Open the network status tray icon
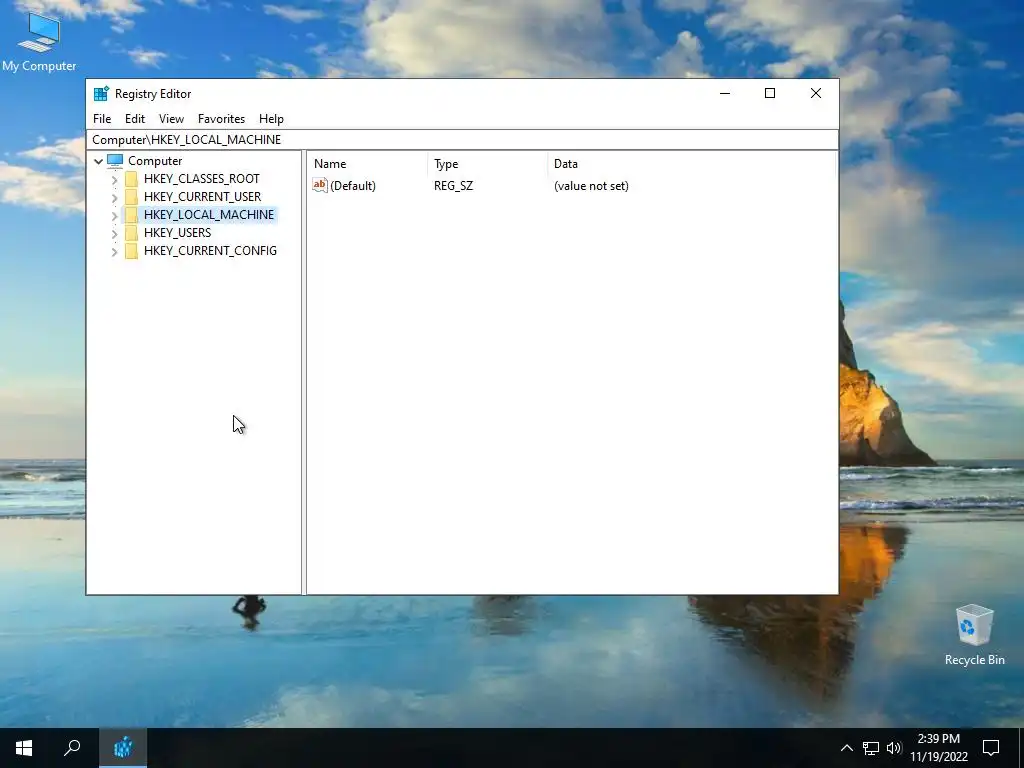This screenshot has height=768, width=1024. click(x=871, y=748)
